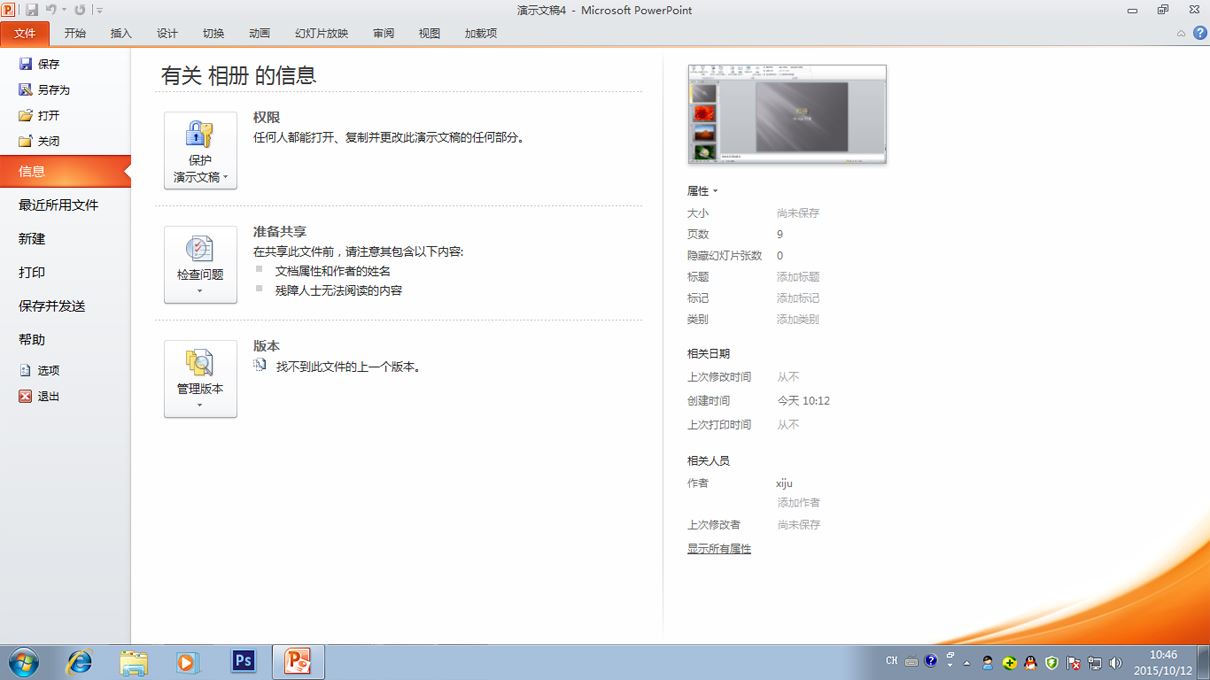Viewport: 1210px width, 680px height.
Task: Open the quick access toolbar customize dropdown
Action: [x=99, y=11]
